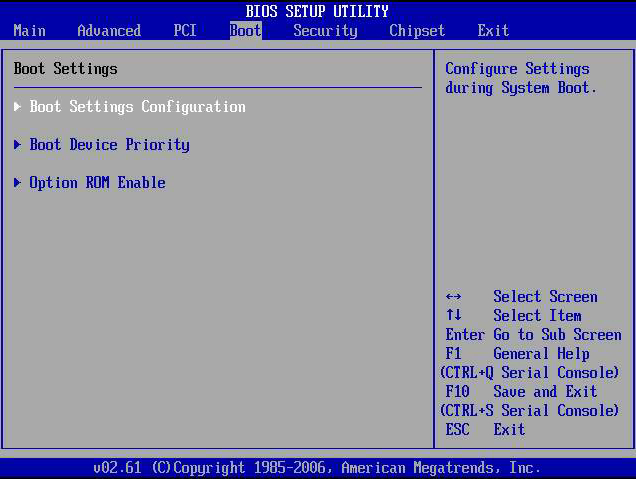This screenshot has height=479, width=636.
Task: Click the American Megatrends copyright footer
Action: (x=317, y=468)
